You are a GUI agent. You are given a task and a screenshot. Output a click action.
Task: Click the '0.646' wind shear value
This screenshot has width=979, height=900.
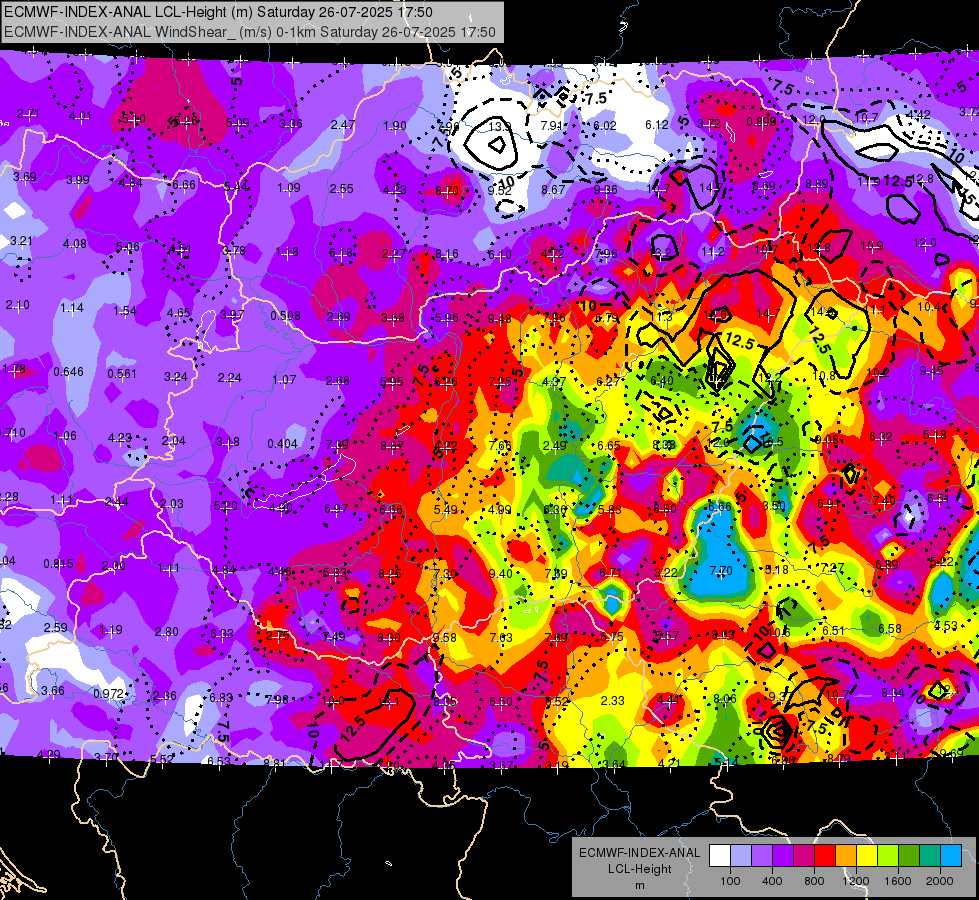68,372
